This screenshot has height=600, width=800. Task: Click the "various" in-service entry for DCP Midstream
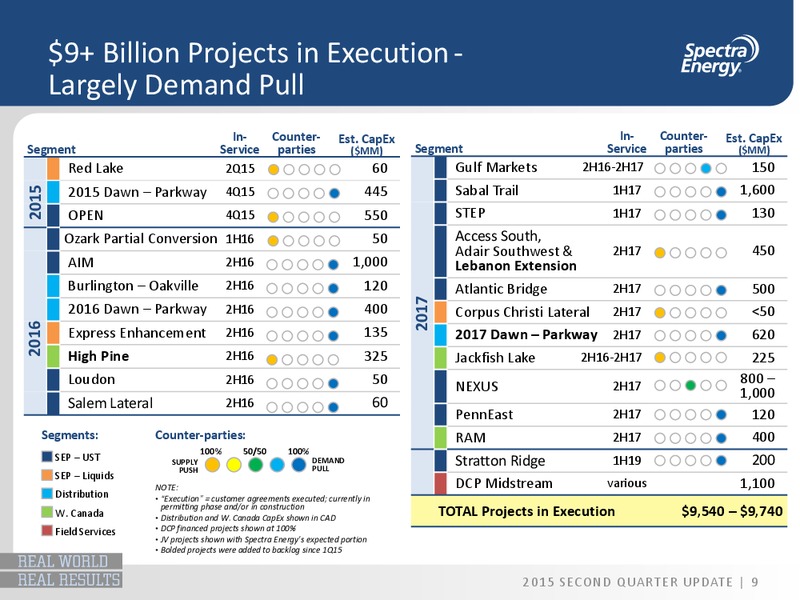pos(627,483)
